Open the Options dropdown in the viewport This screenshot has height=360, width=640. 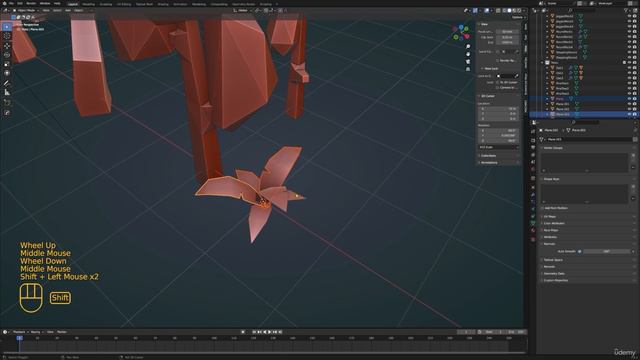click(x=517, y=17)
